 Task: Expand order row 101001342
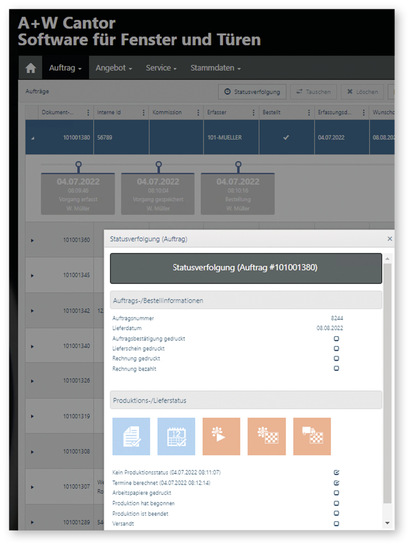(x=32, y=311)
